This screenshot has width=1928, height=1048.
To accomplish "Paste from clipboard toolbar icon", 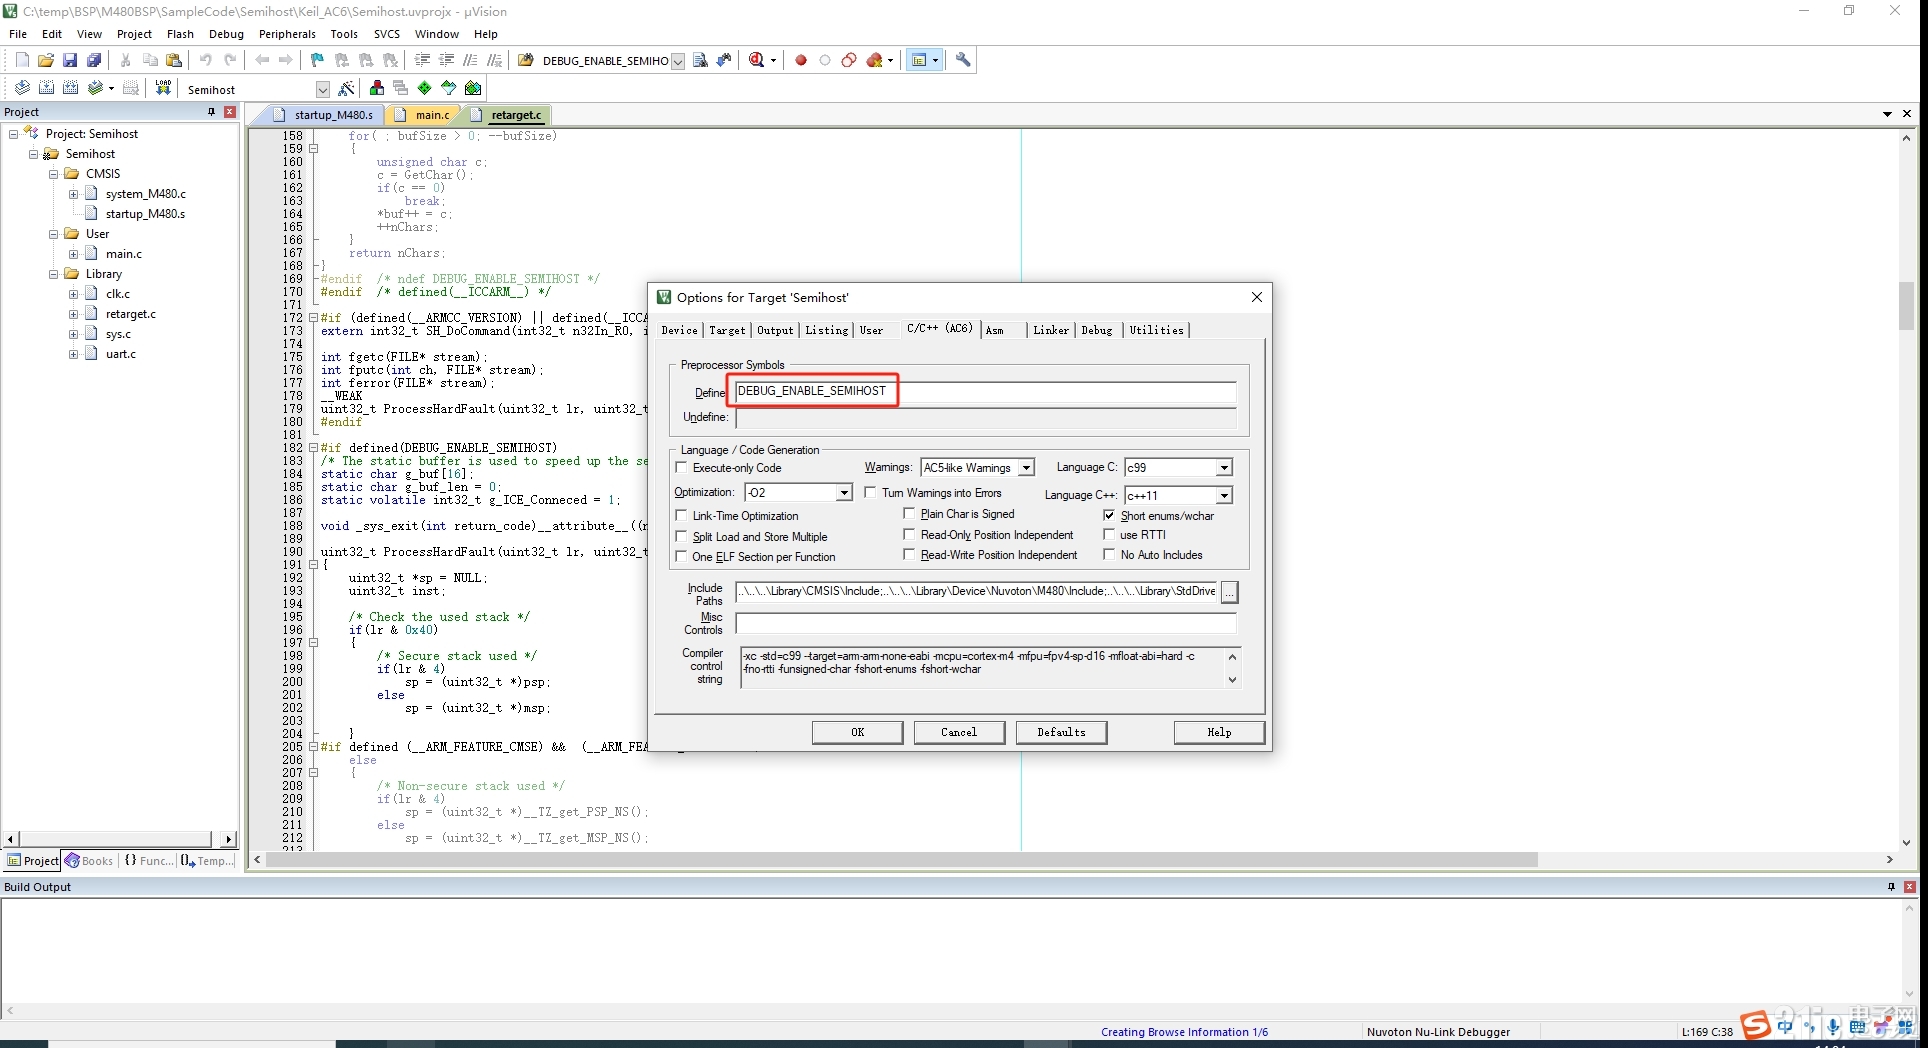I will coord(173,60).
